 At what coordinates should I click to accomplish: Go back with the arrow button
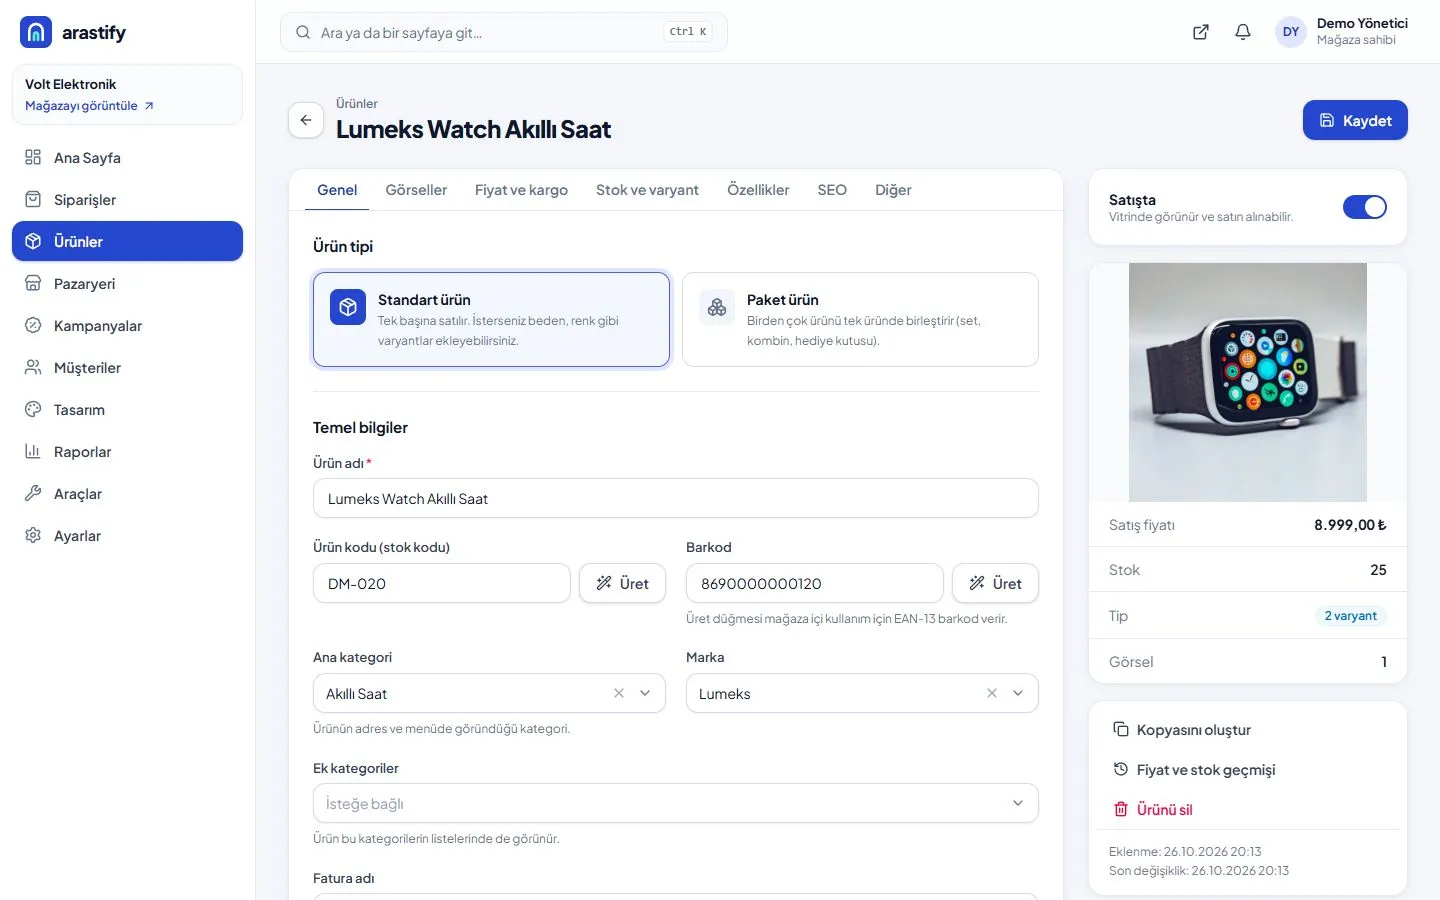click(x=306, y=120)
